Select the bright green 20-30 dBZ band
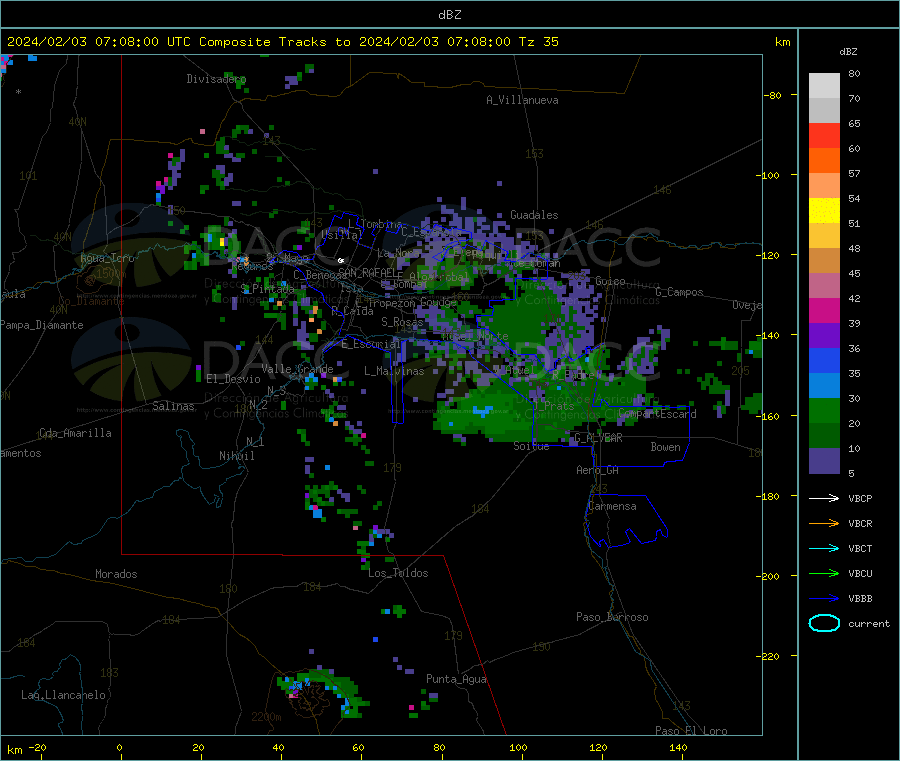This screenshot has width=900, height=761. [x=824, y=410]
